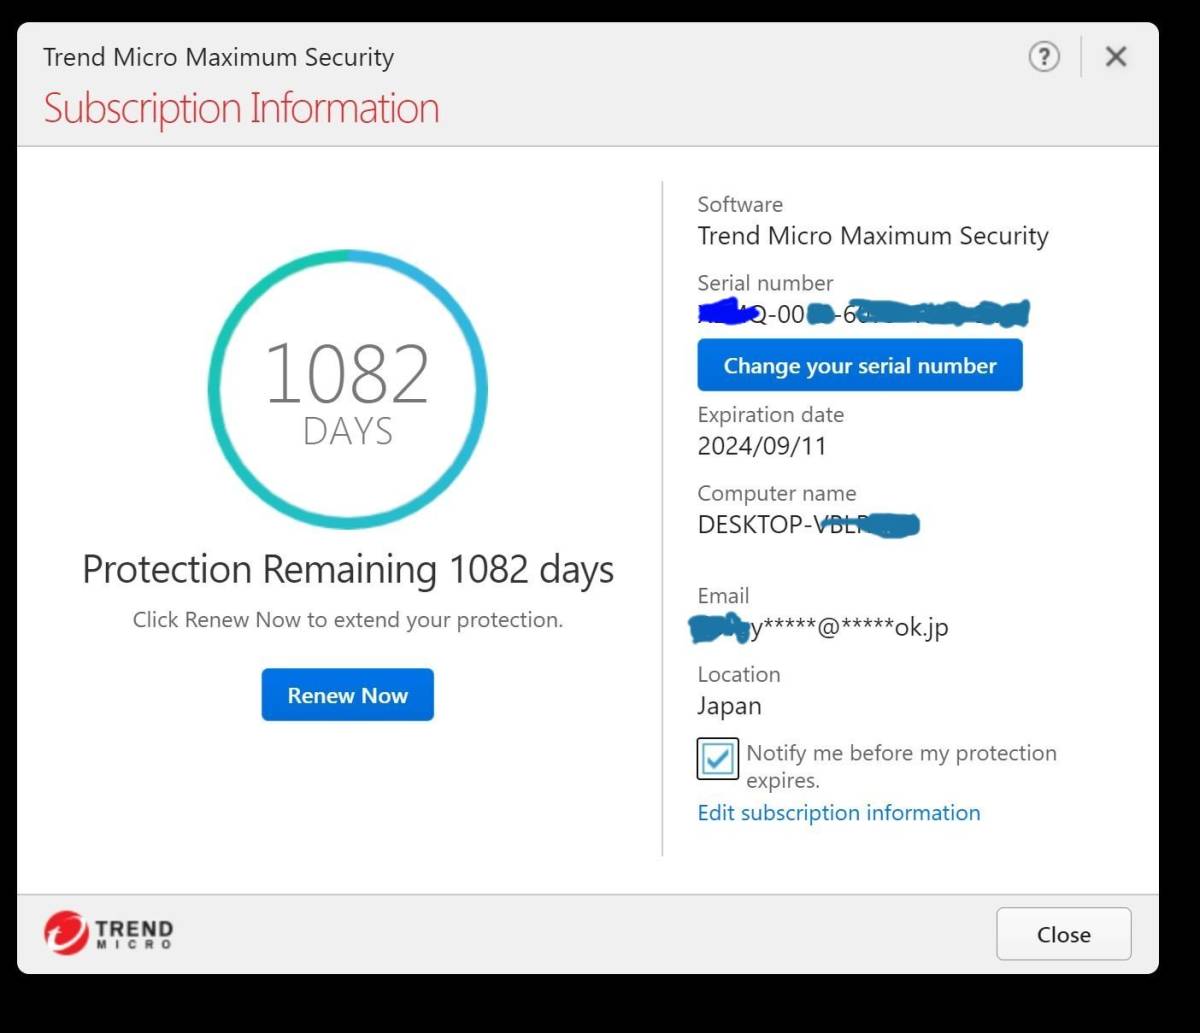Open help via the question mark icon
Screen dimensions: 1200x1033
coord(1043,57)
